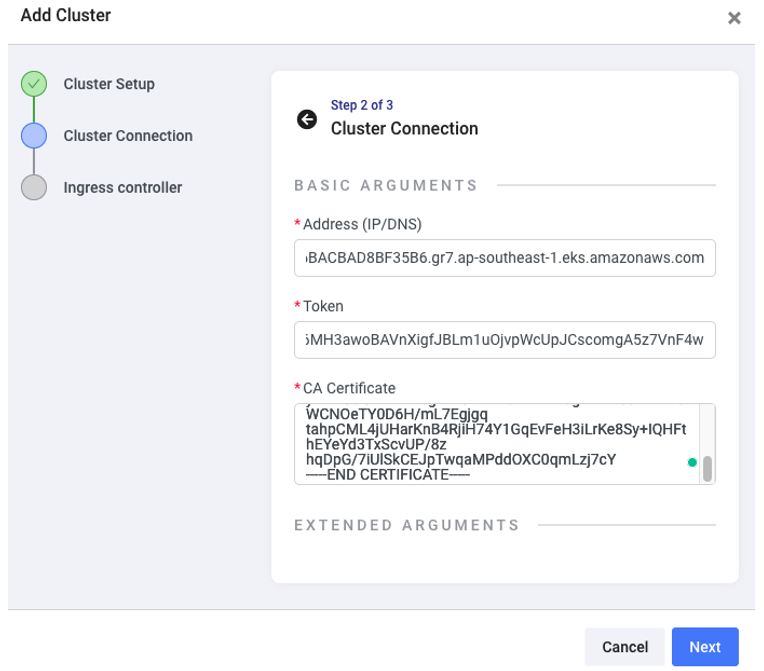Collapse the Basic Arguments section
764x671 pixels.
click(385, 185)
